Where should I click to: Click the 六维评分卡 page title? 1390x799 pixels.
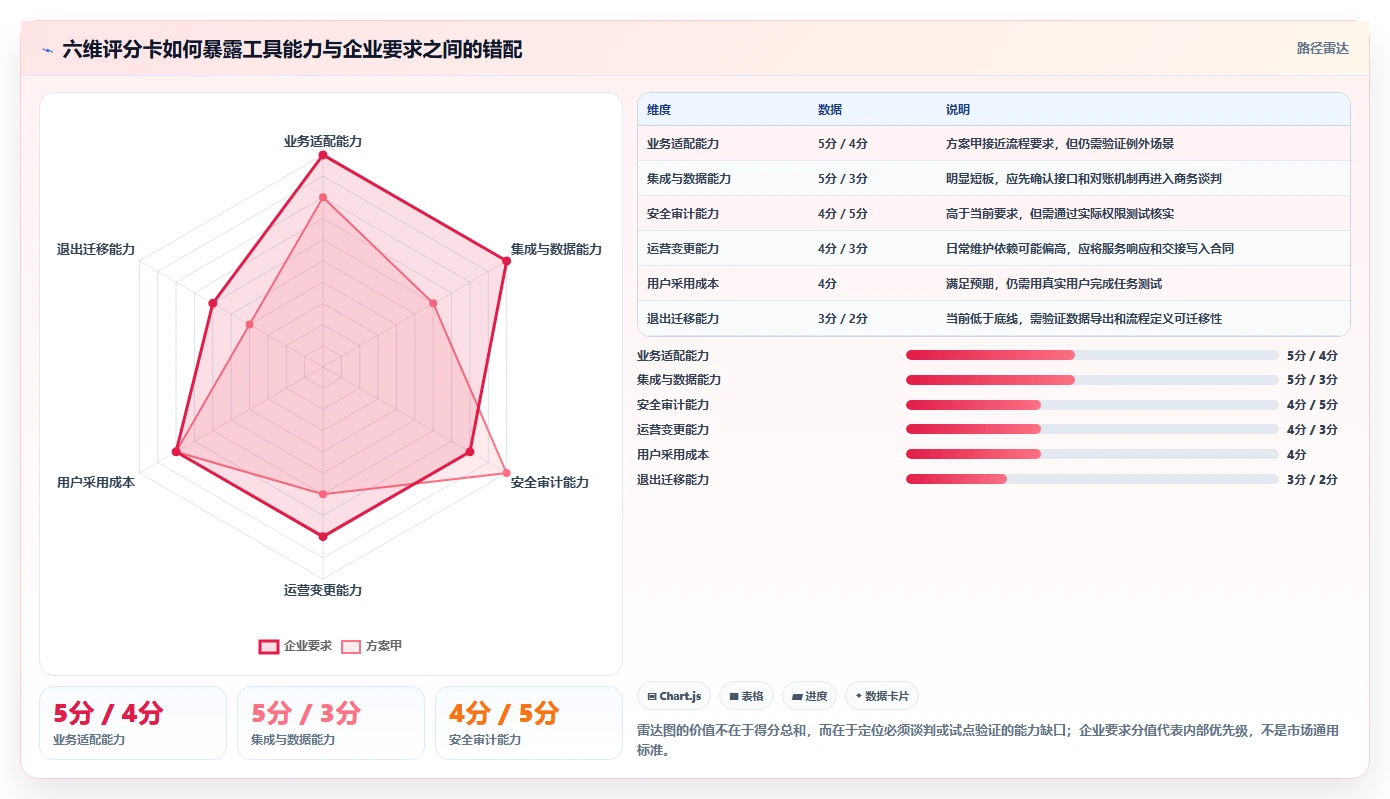pos(292,49)
